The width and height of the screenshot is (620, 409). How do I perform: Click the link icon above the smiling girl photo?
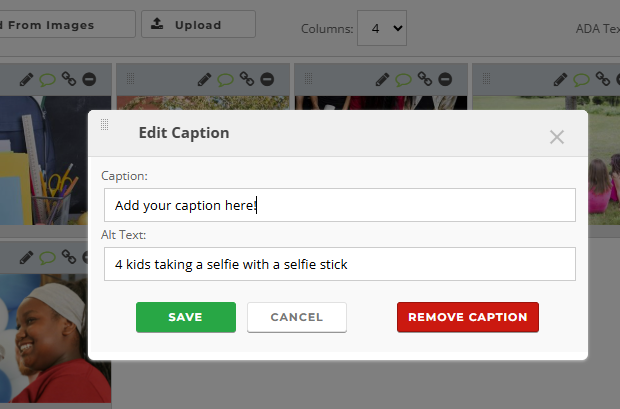click(x=69, y=257)
